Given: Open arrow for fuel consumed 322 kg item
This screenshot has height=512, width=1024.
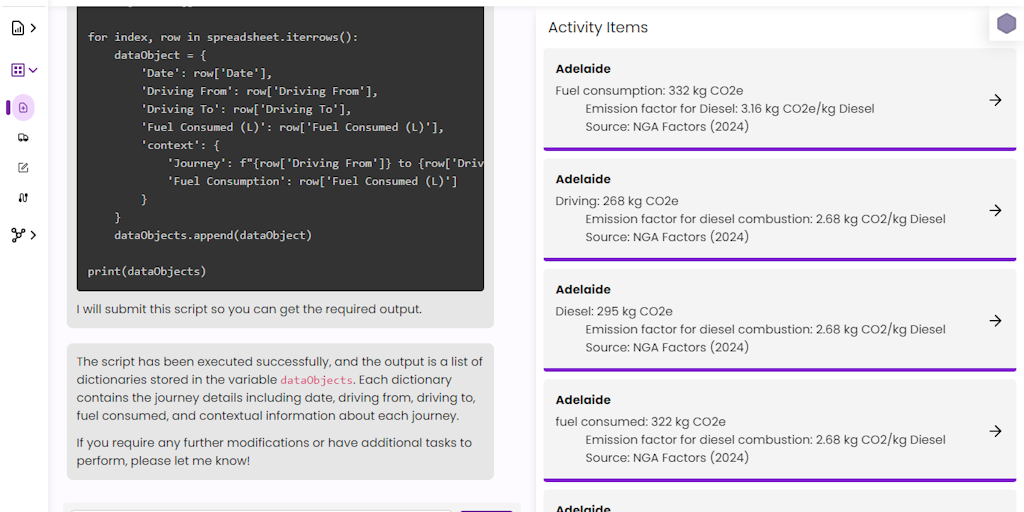Looking at the screenshot, I should [x=995, y=431].
